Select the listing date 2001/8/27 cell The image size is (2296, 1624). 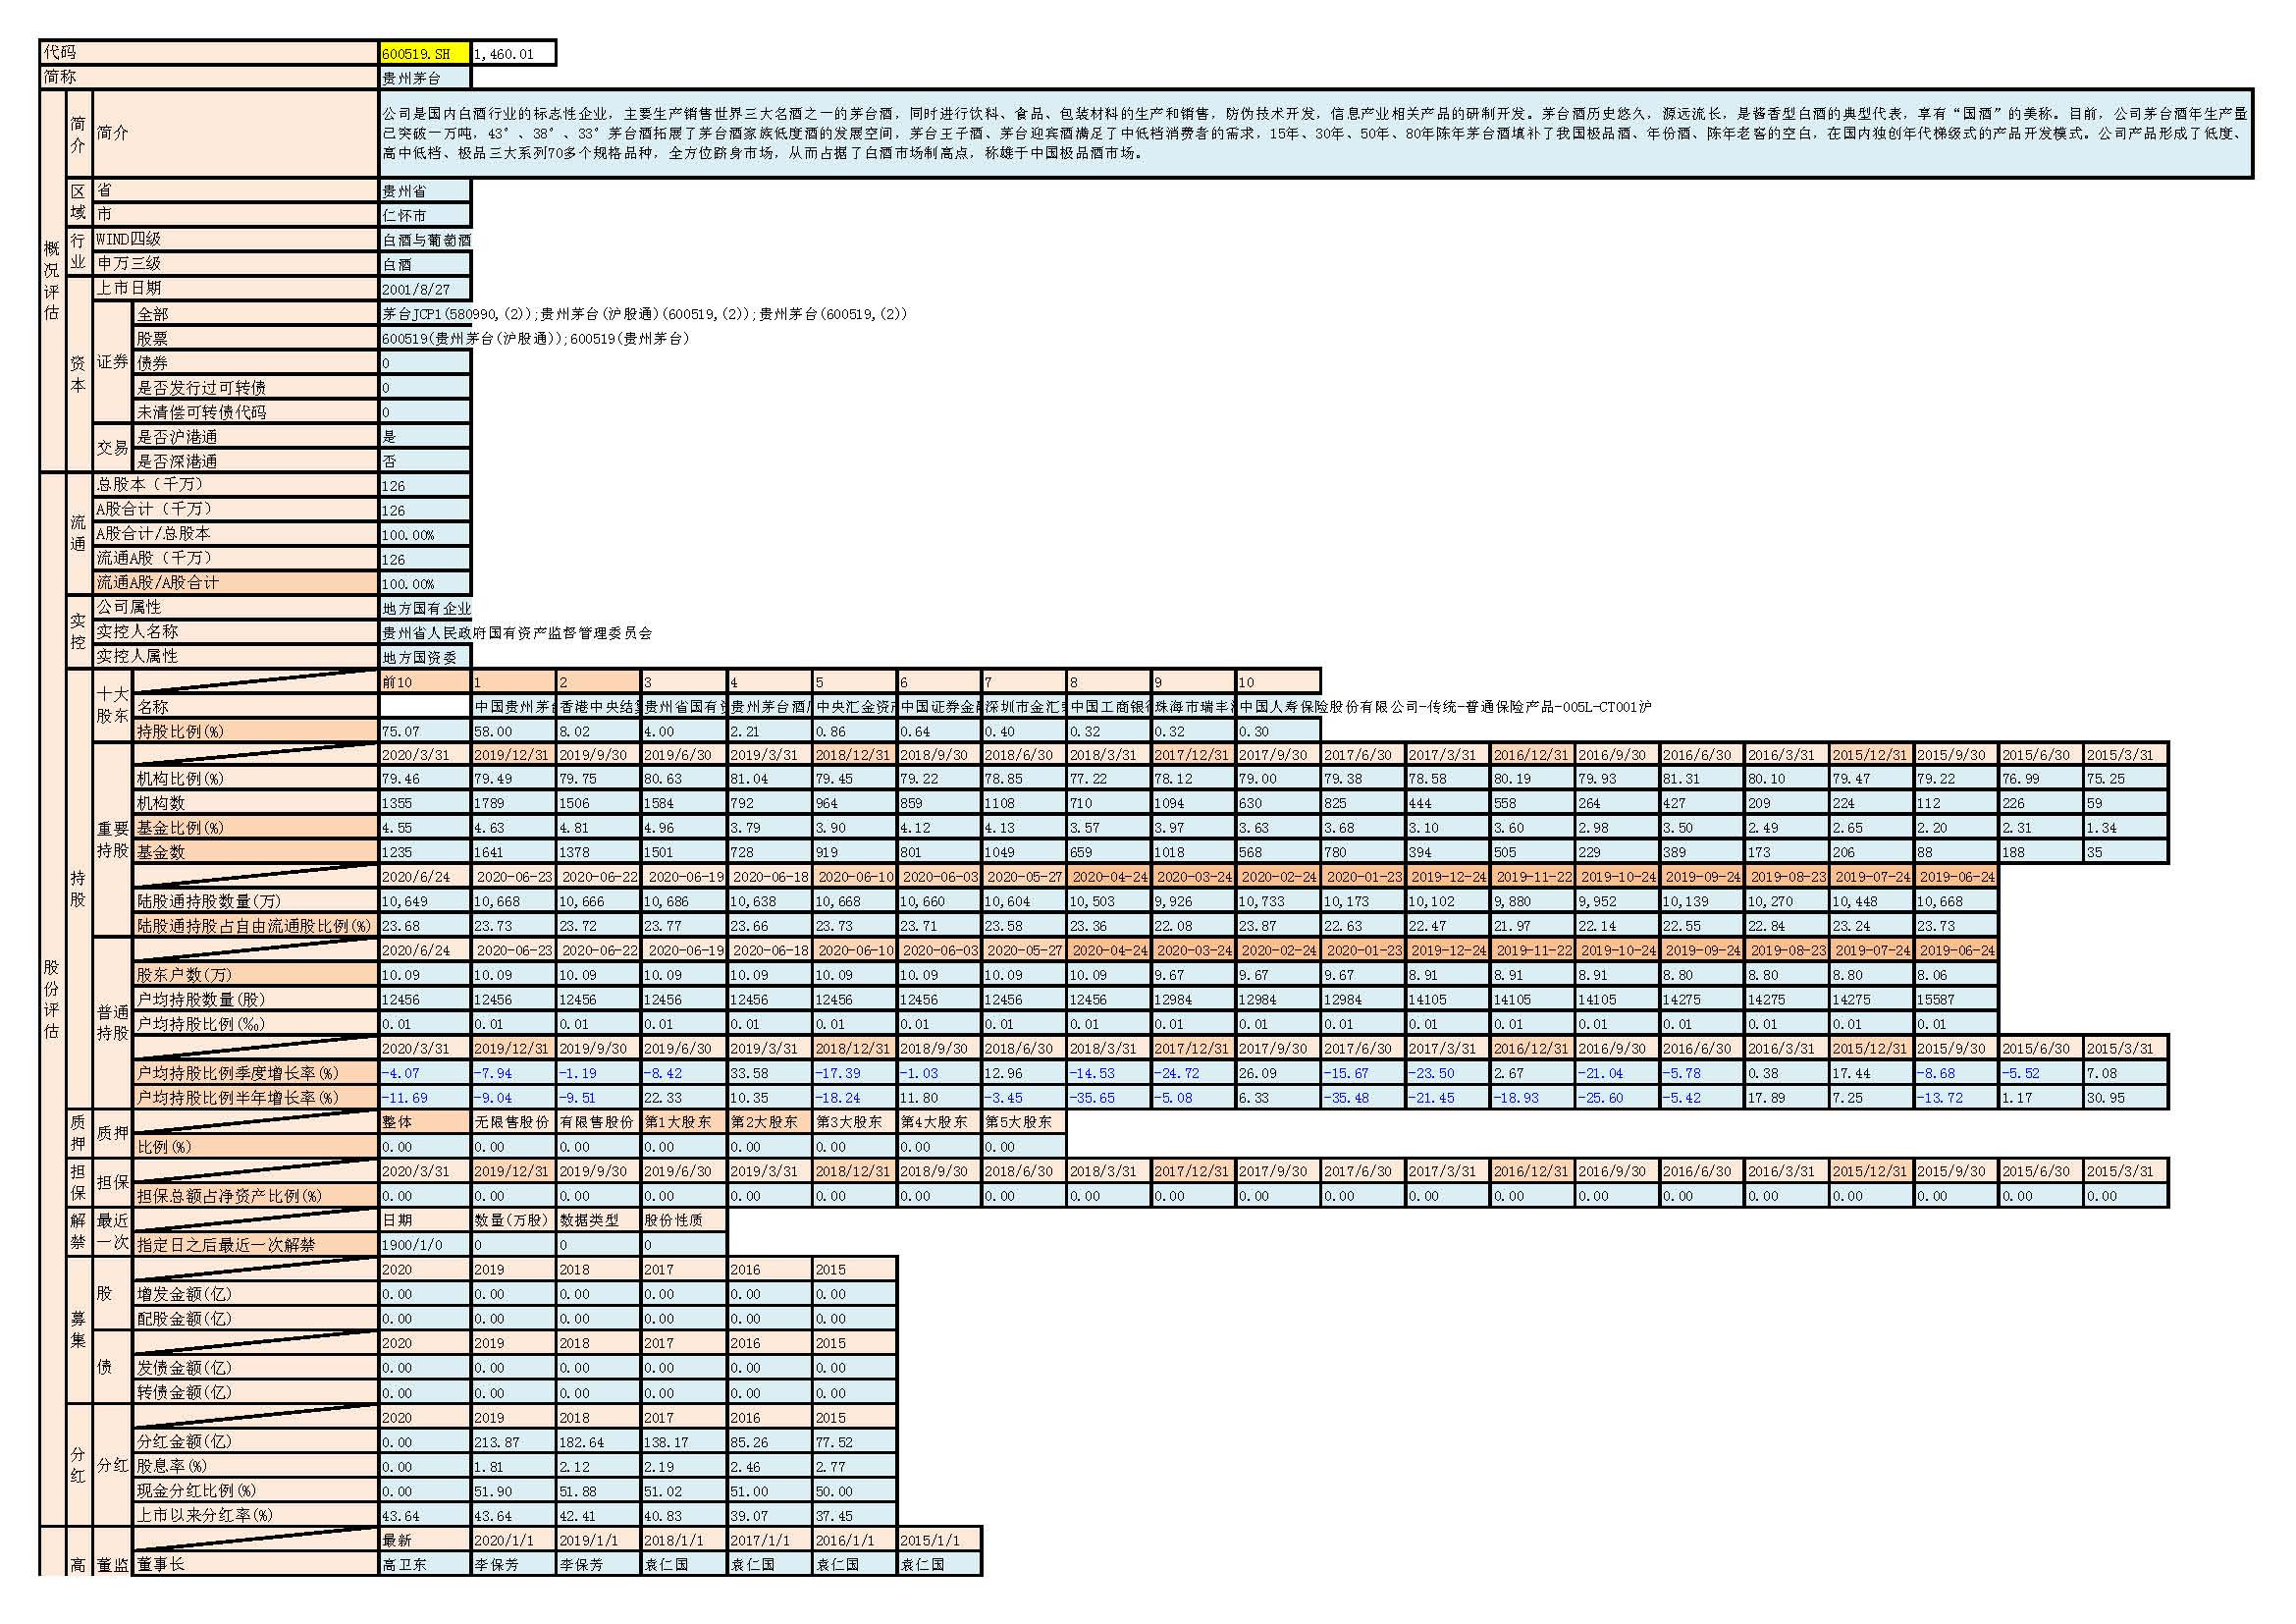point(424,289)
